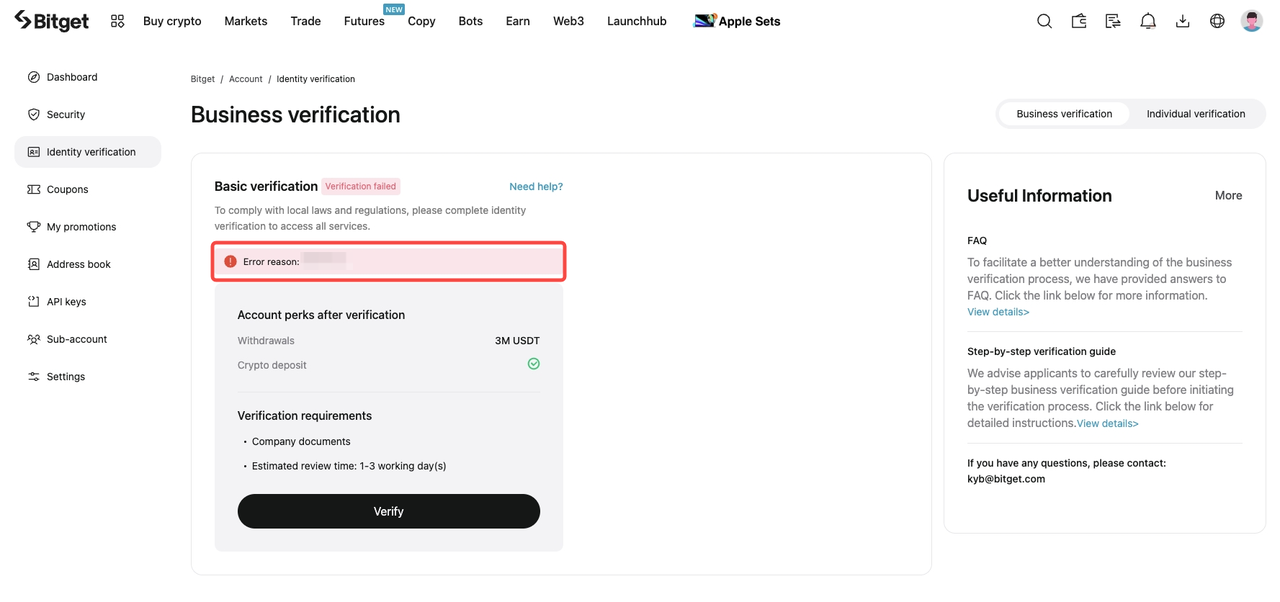Click the Company documents requirement text
Viewport: 1280px width, 602px height.
tap(301, 442)
